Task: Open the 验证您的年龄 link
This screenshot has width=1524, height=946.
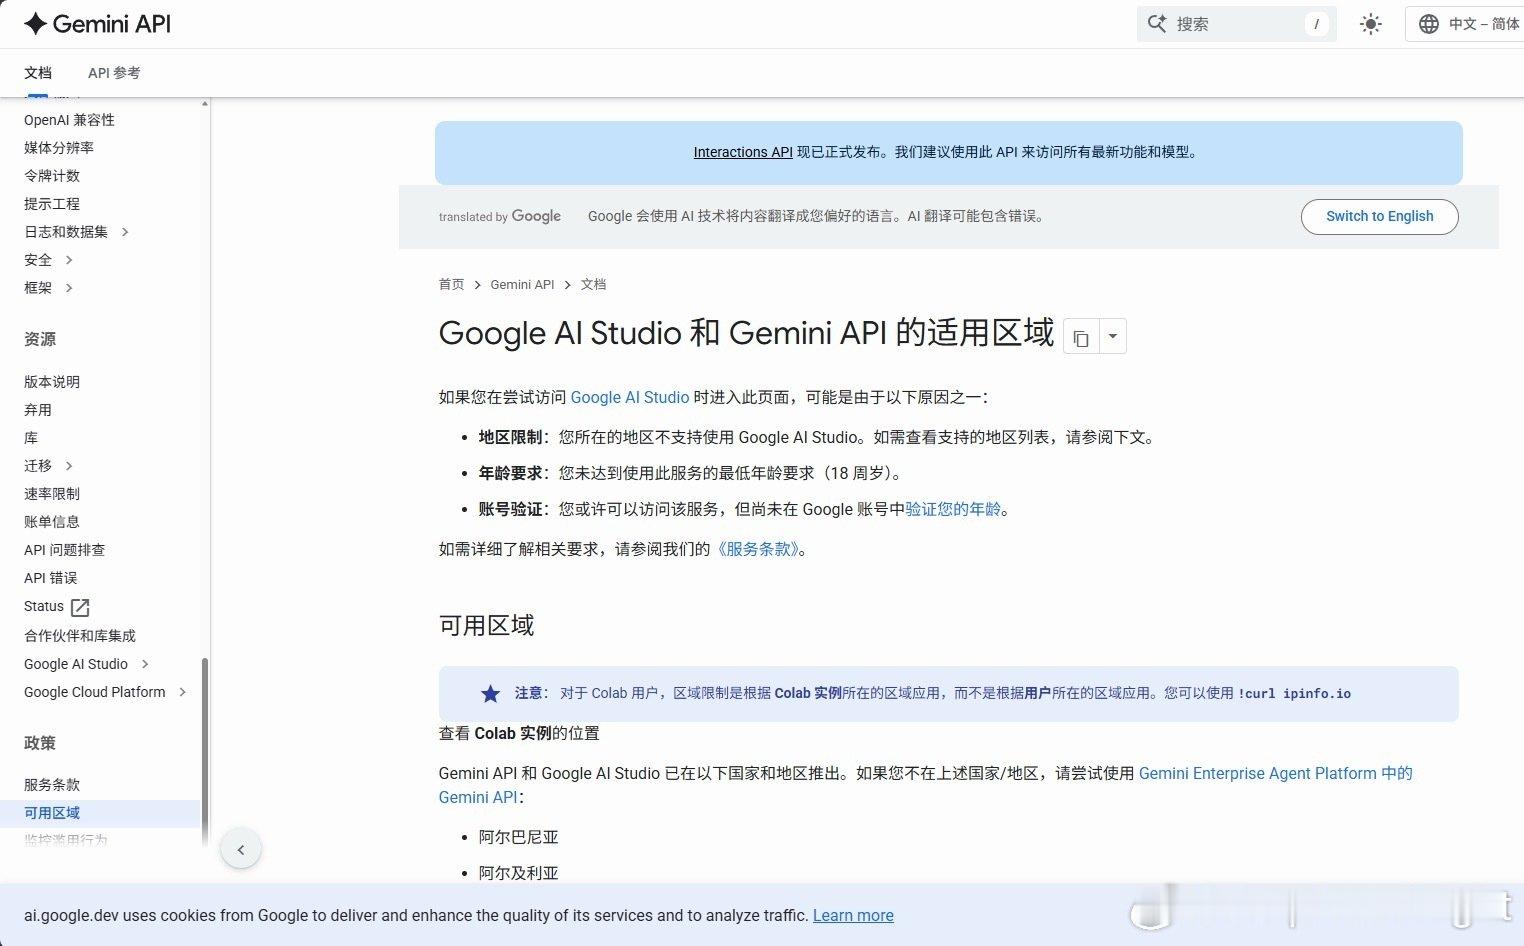Action: 953,509
